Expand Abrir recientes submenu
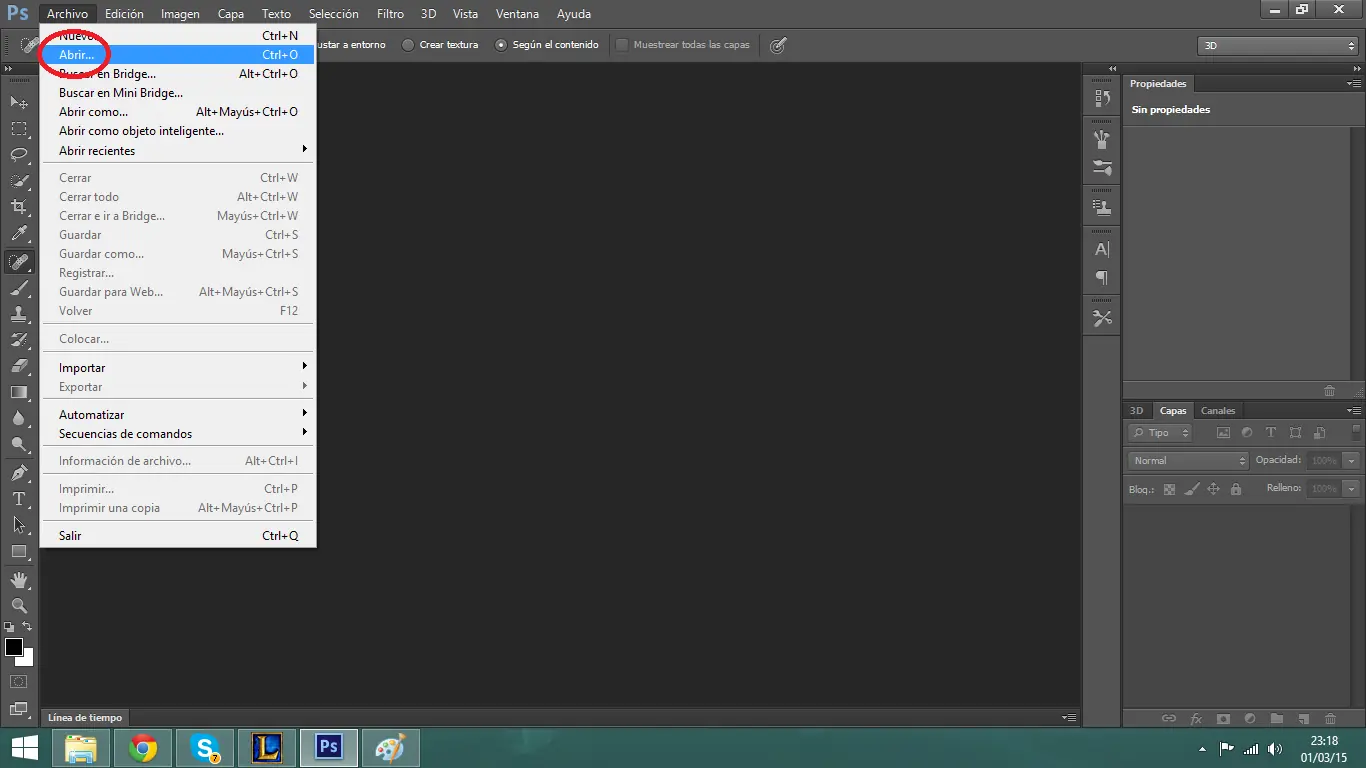This screenshot has width=1366, height=768. click(178, 151)
